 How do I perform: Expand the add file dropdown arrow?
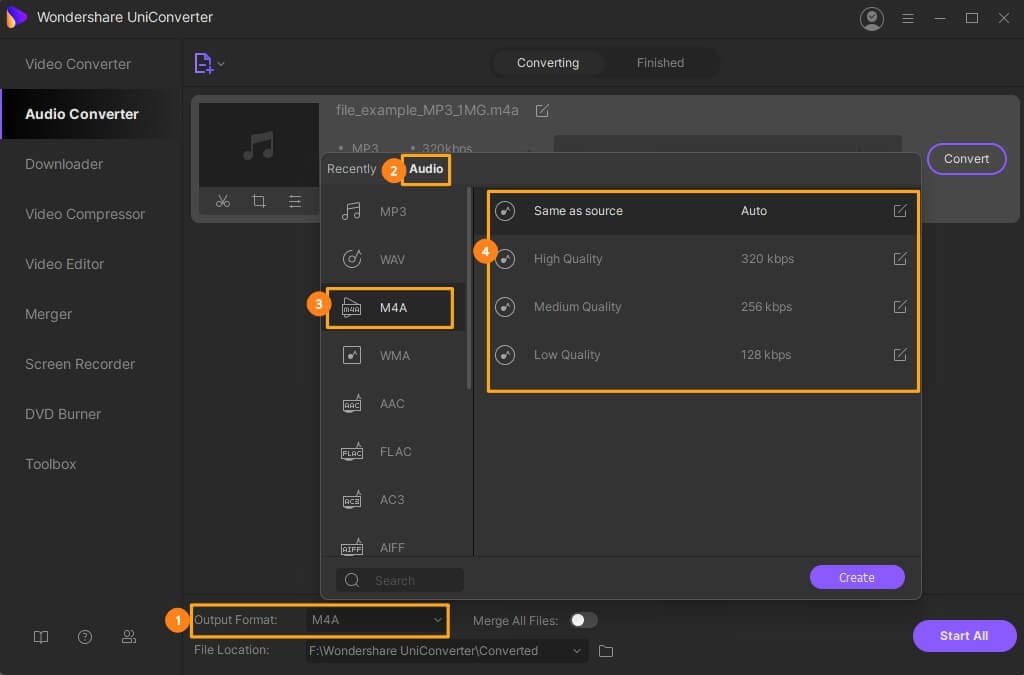[x=221, y=64]
